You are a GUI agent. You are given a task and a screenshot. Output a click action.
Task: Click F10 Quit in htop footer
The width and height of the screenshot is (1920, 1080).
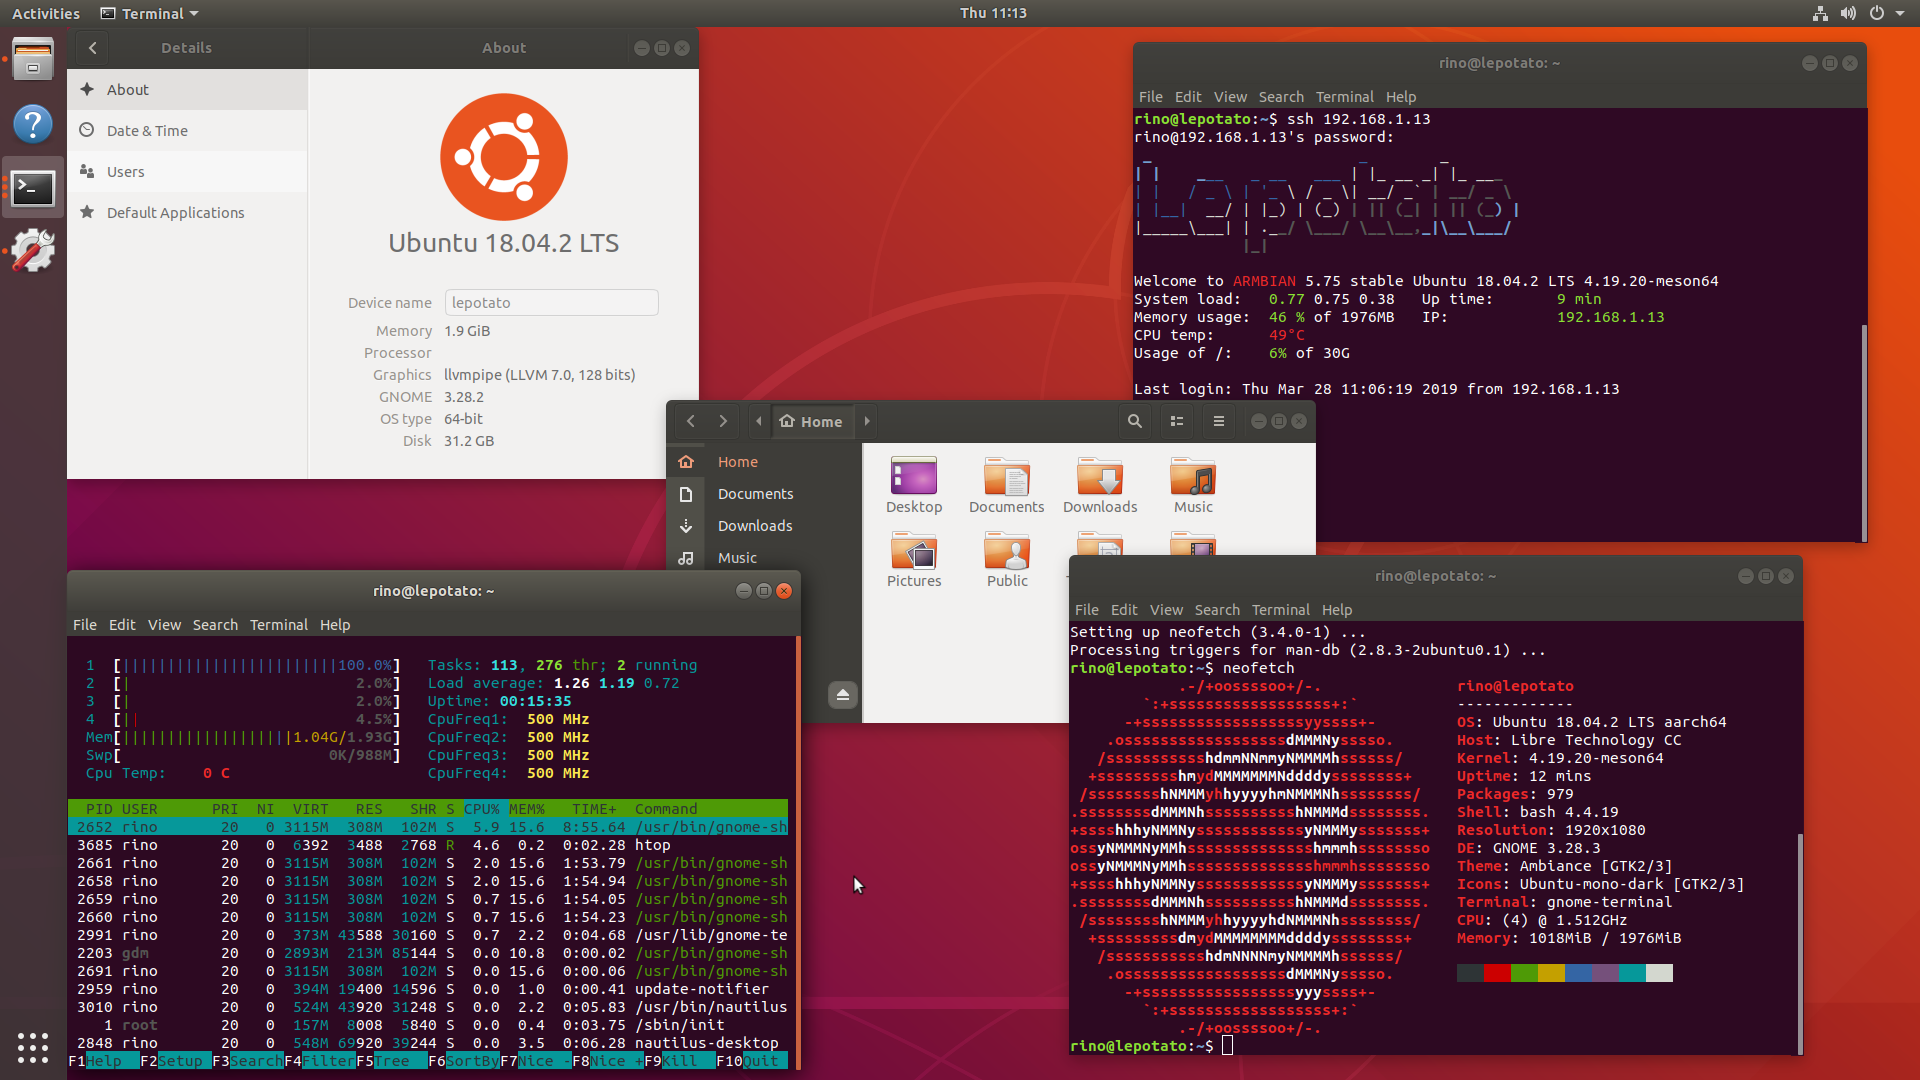click(x=752, y=1061)
